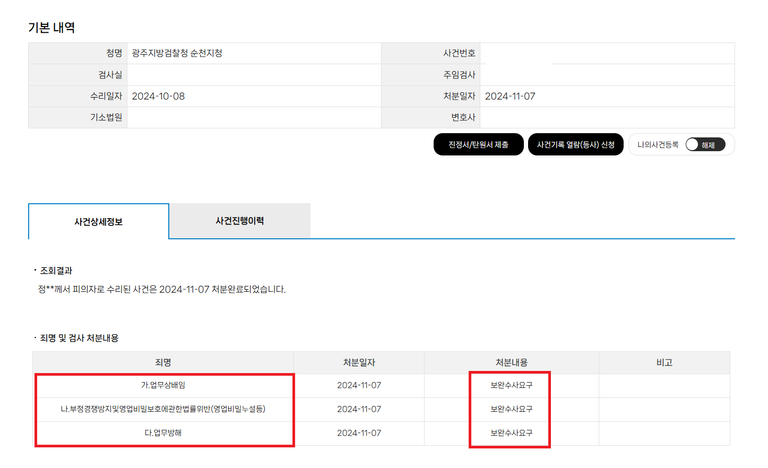Select the 수리일자 value 2024-10-08
This screenshot has height=468, width=768.
158,96
